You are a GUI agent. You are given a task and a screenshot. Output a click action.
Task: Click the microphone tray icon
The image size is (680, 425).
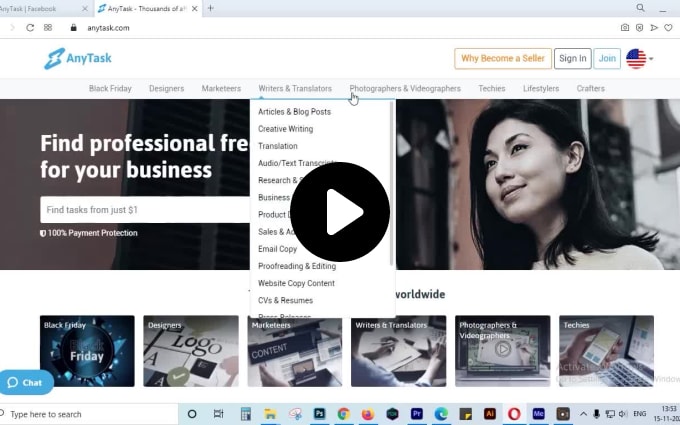point(597,414)
